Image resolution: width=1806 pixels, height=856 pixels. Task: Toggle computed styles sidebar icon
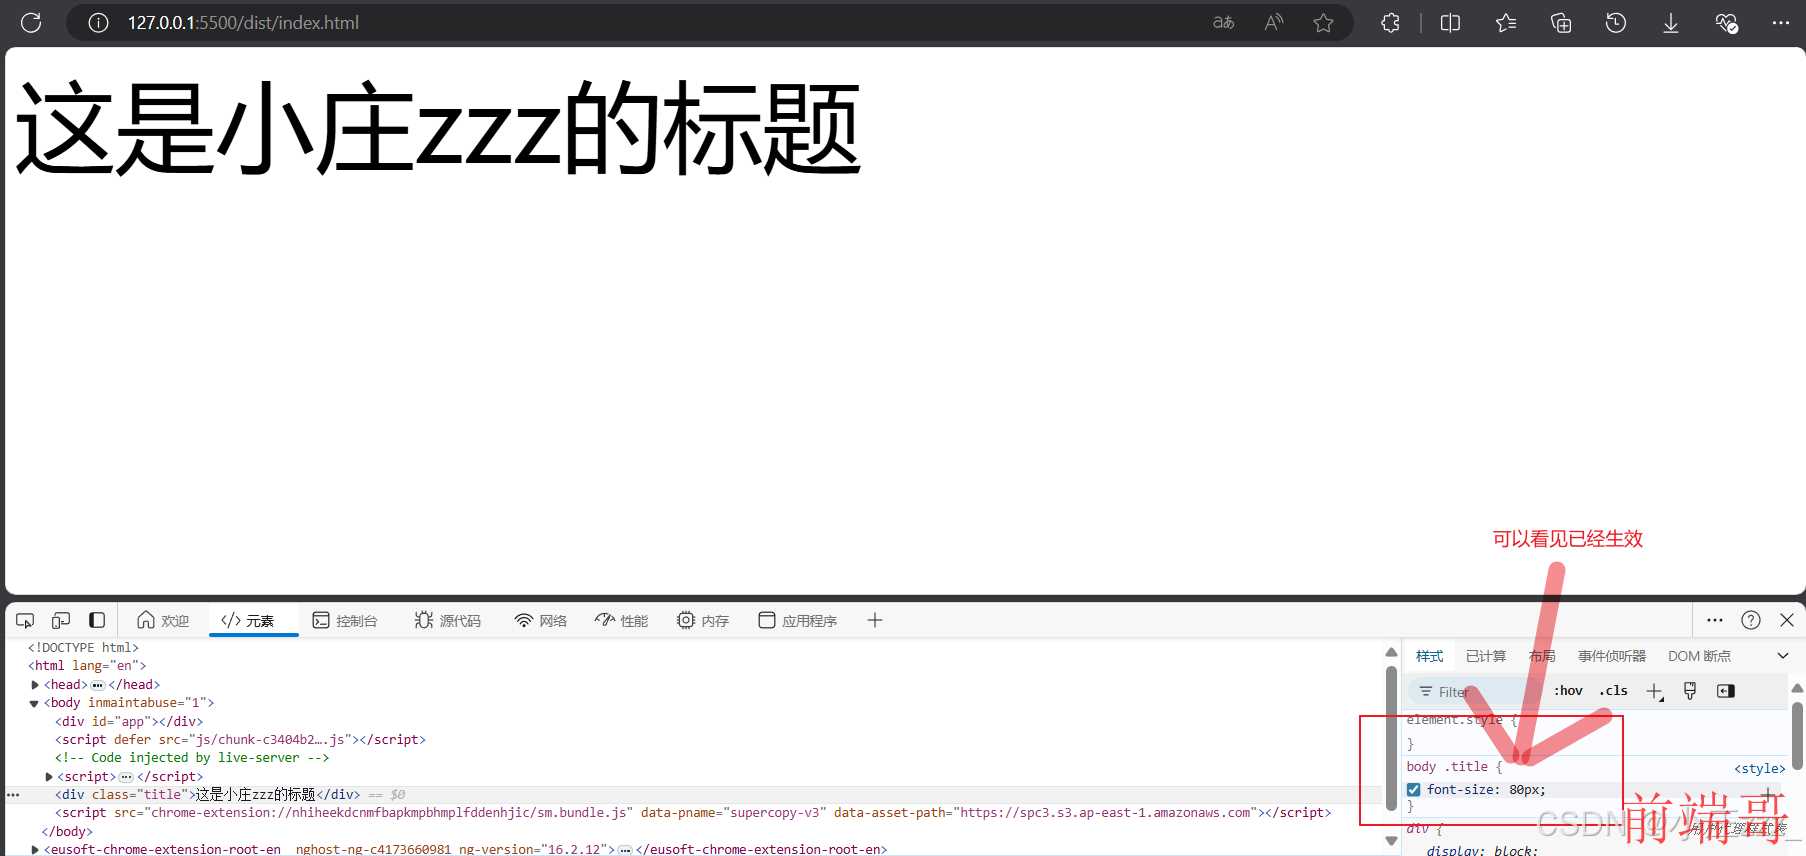coord(1726,691)
